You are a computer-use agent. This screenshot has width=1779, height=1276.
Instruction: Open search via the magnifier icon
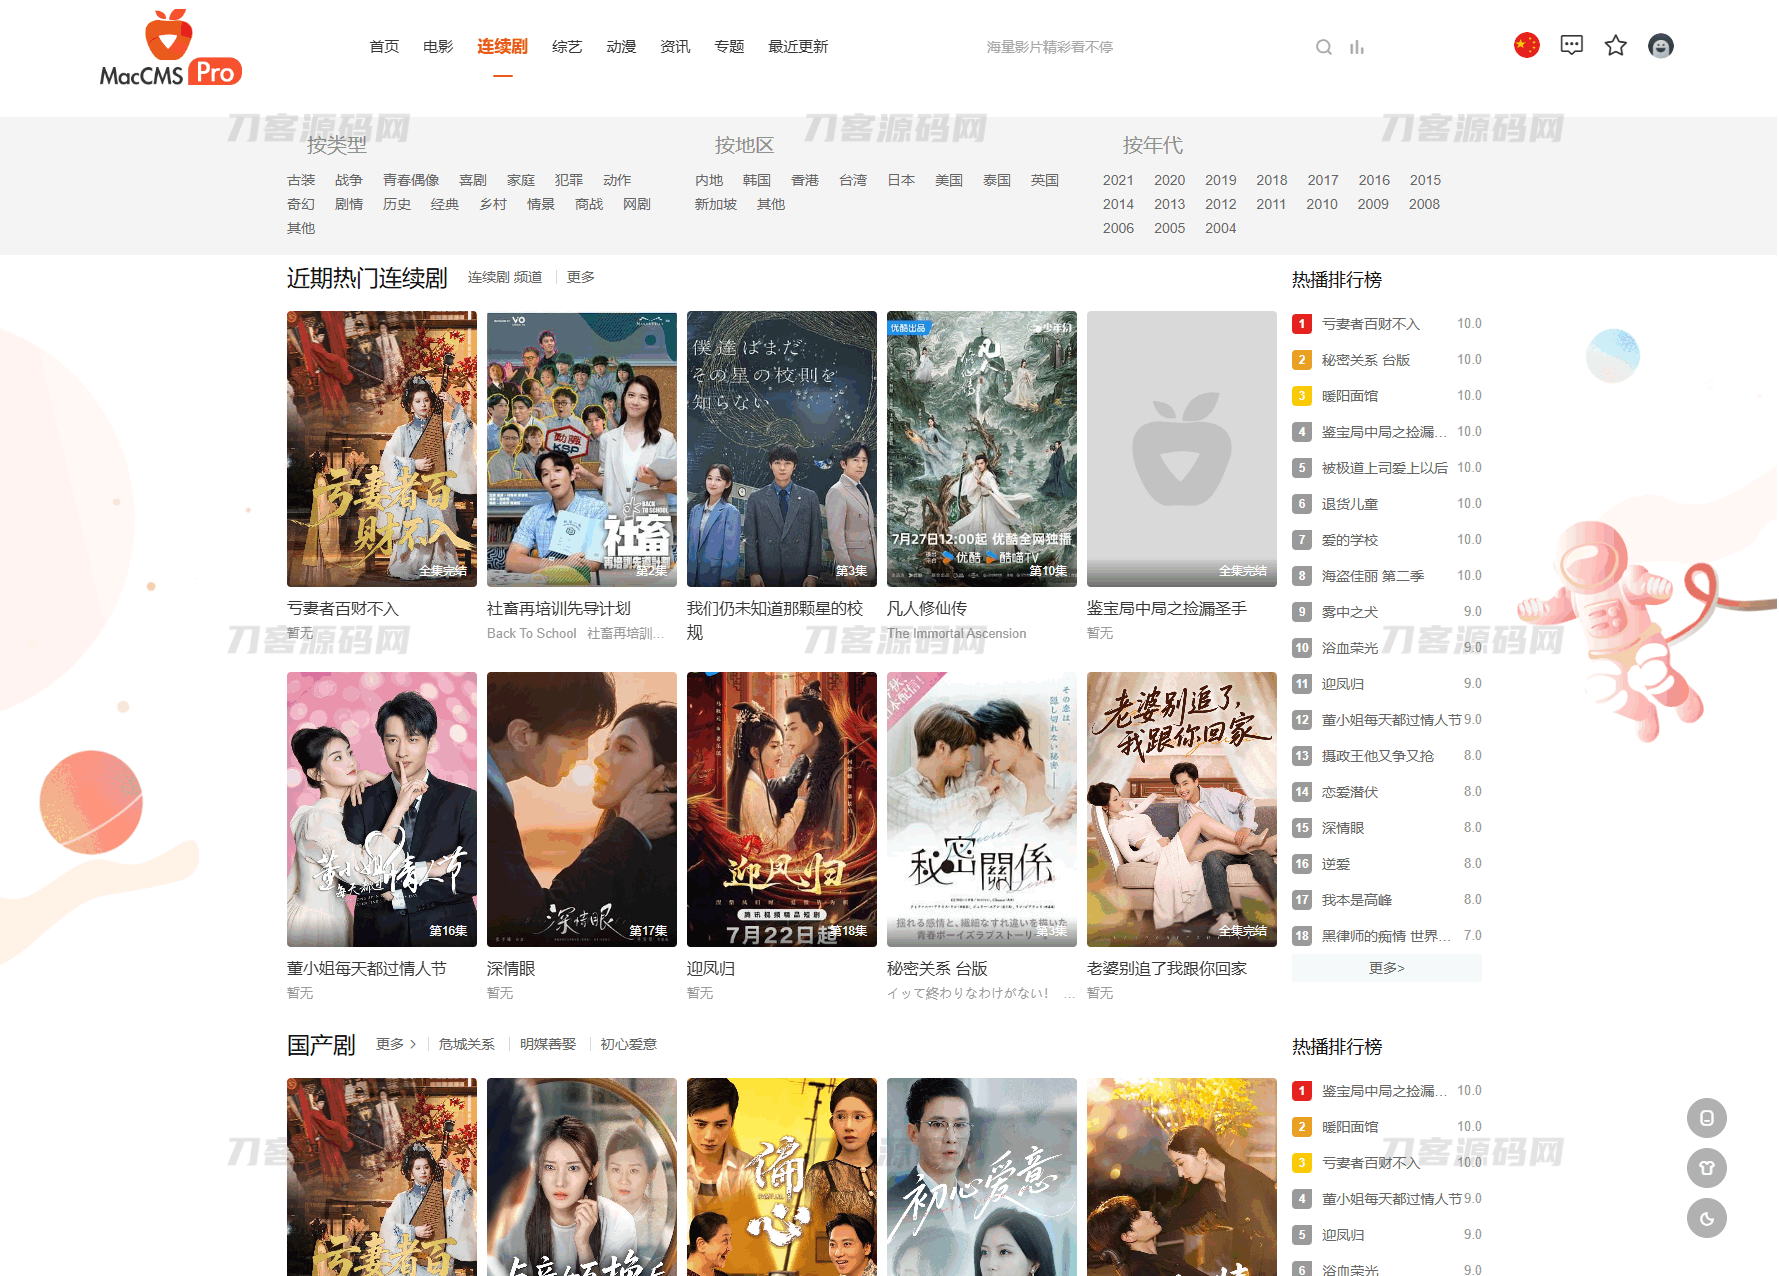click(1324, 47)
